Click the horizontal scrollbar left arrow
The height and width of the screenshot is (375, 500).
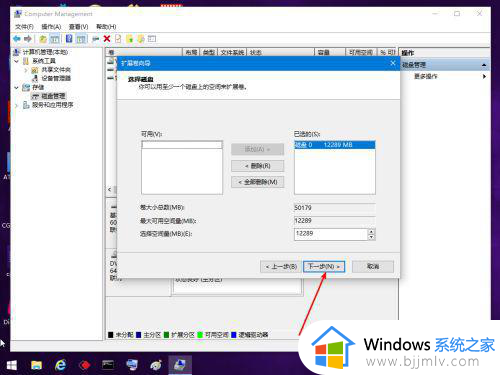(110, 189)
